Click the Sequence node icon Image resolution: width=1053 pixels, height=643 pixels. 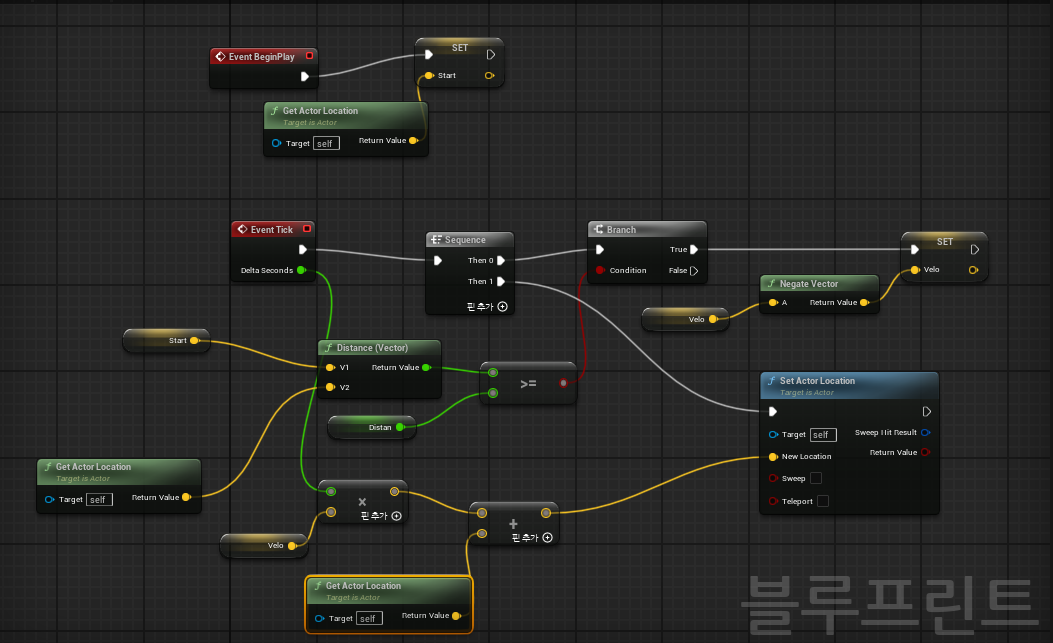436,240
